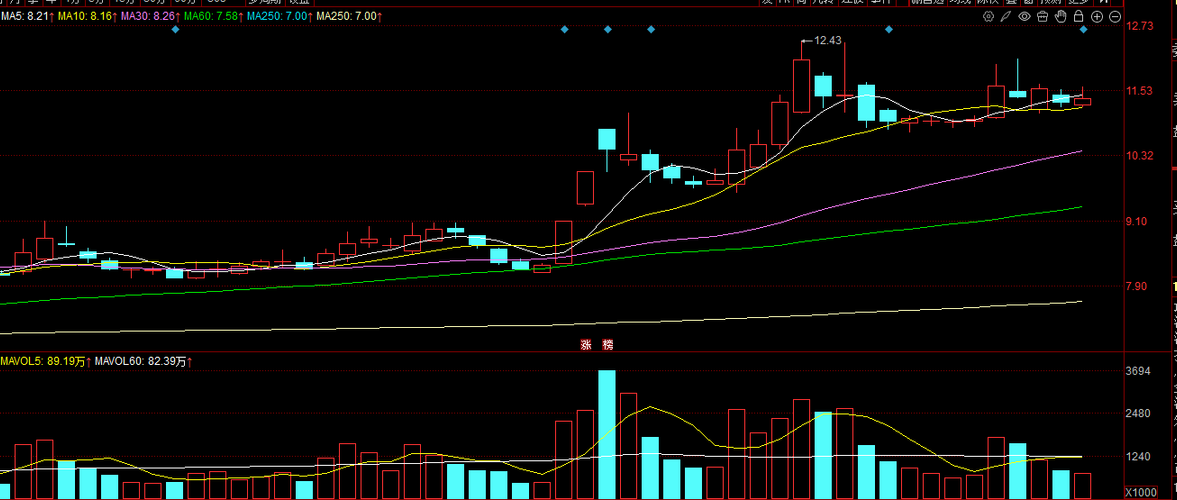Click the MAVOL5: 89.19万 volume label
Image resolution: width=1177 pixels, height=500 pixels.
click(45, 362)
